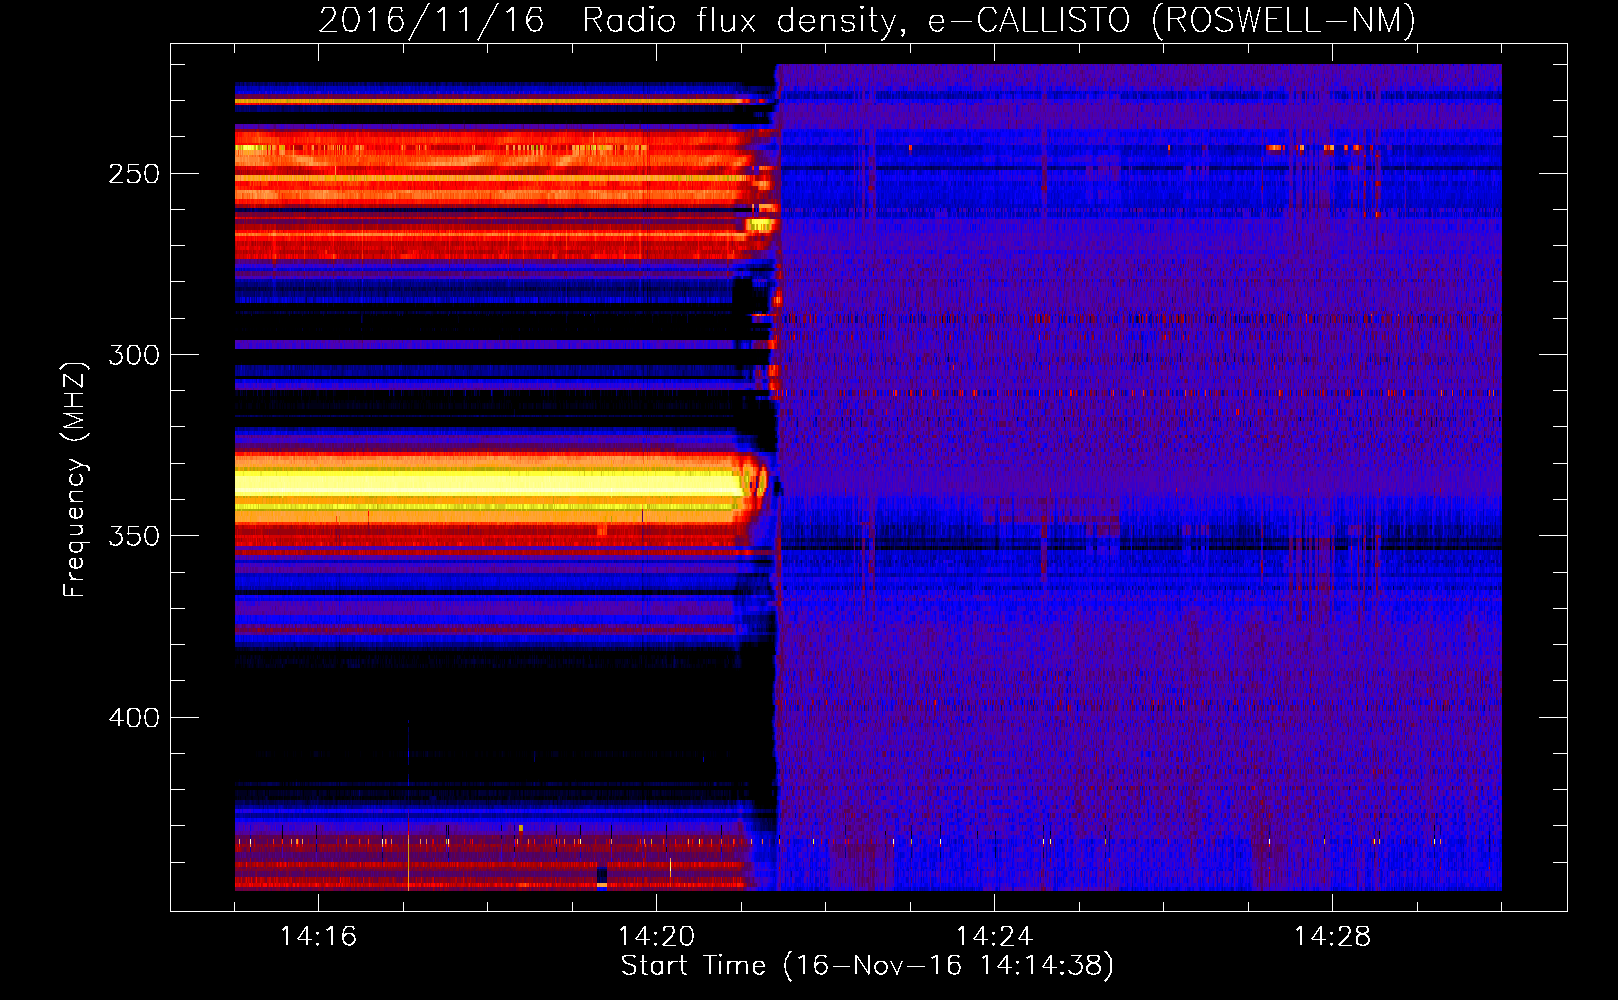Screen dimensions: 1618x1000
Task: Click the Frequency (MHZ) axis label
Action: 75,480
